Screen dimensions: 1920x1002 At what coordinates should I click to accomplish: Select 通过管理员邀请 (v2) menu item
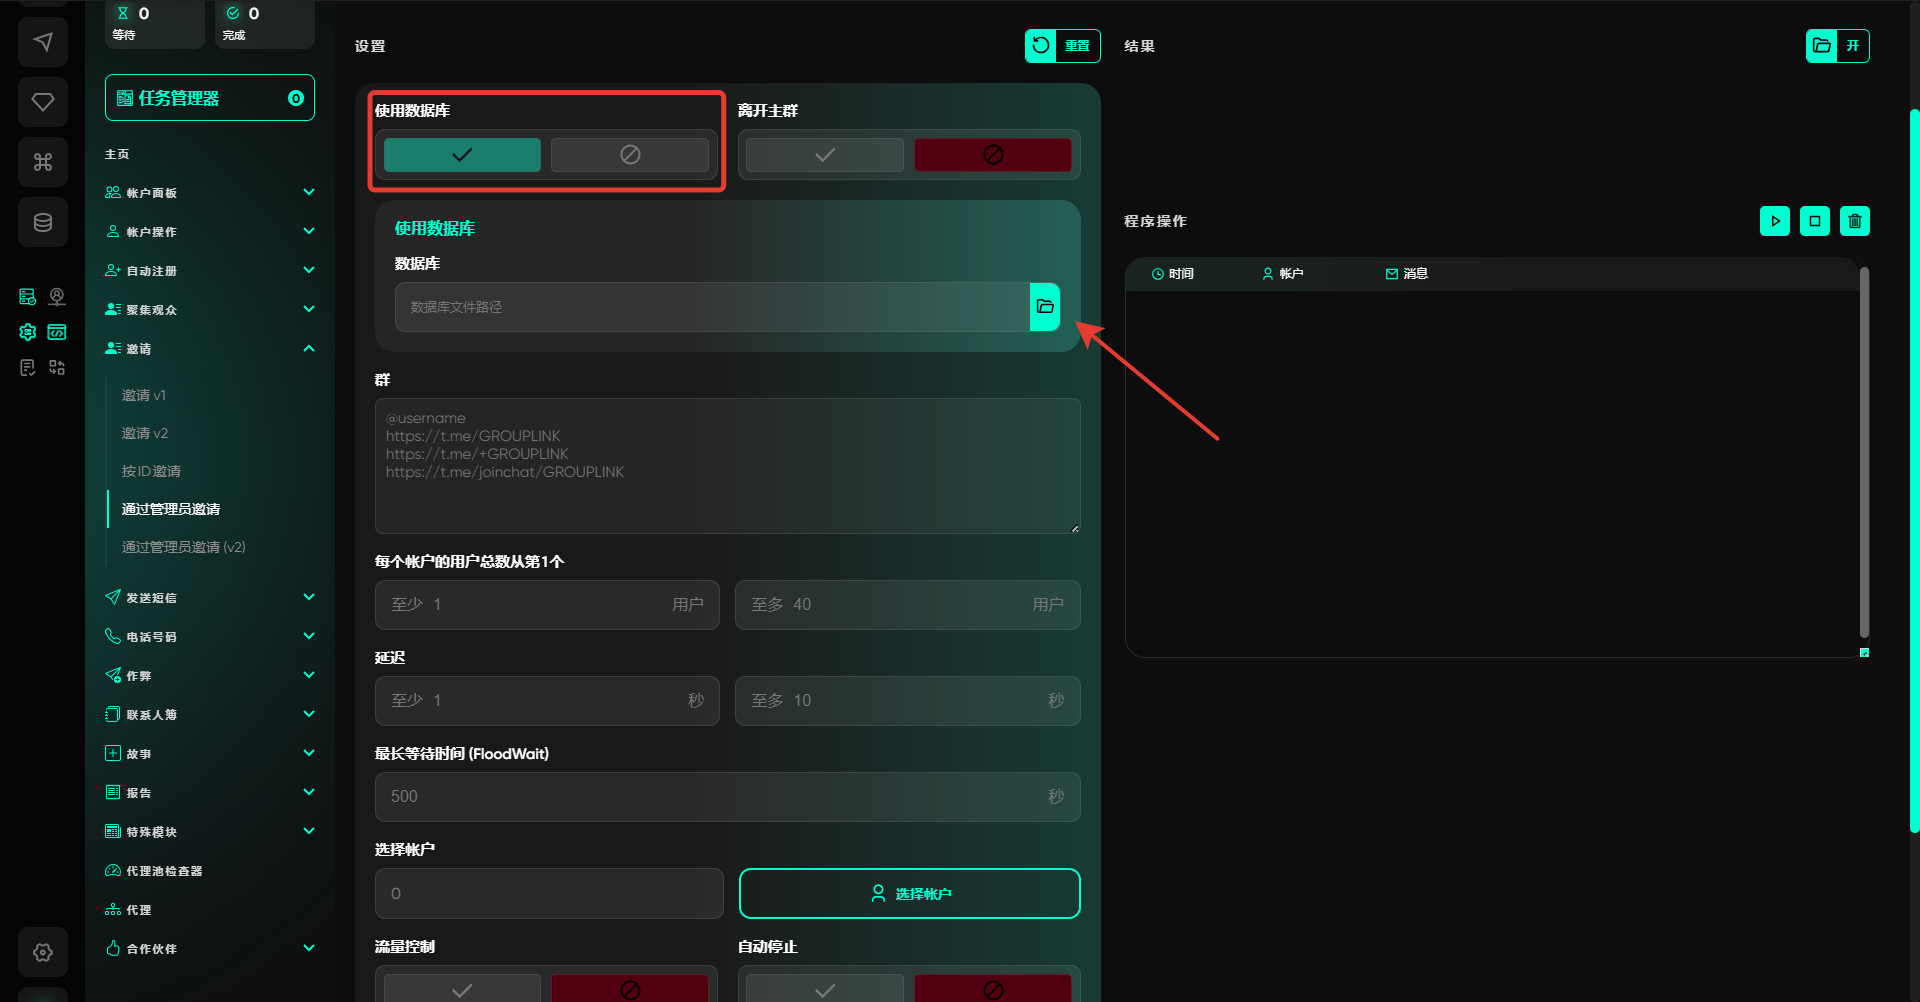pos(183,547)
